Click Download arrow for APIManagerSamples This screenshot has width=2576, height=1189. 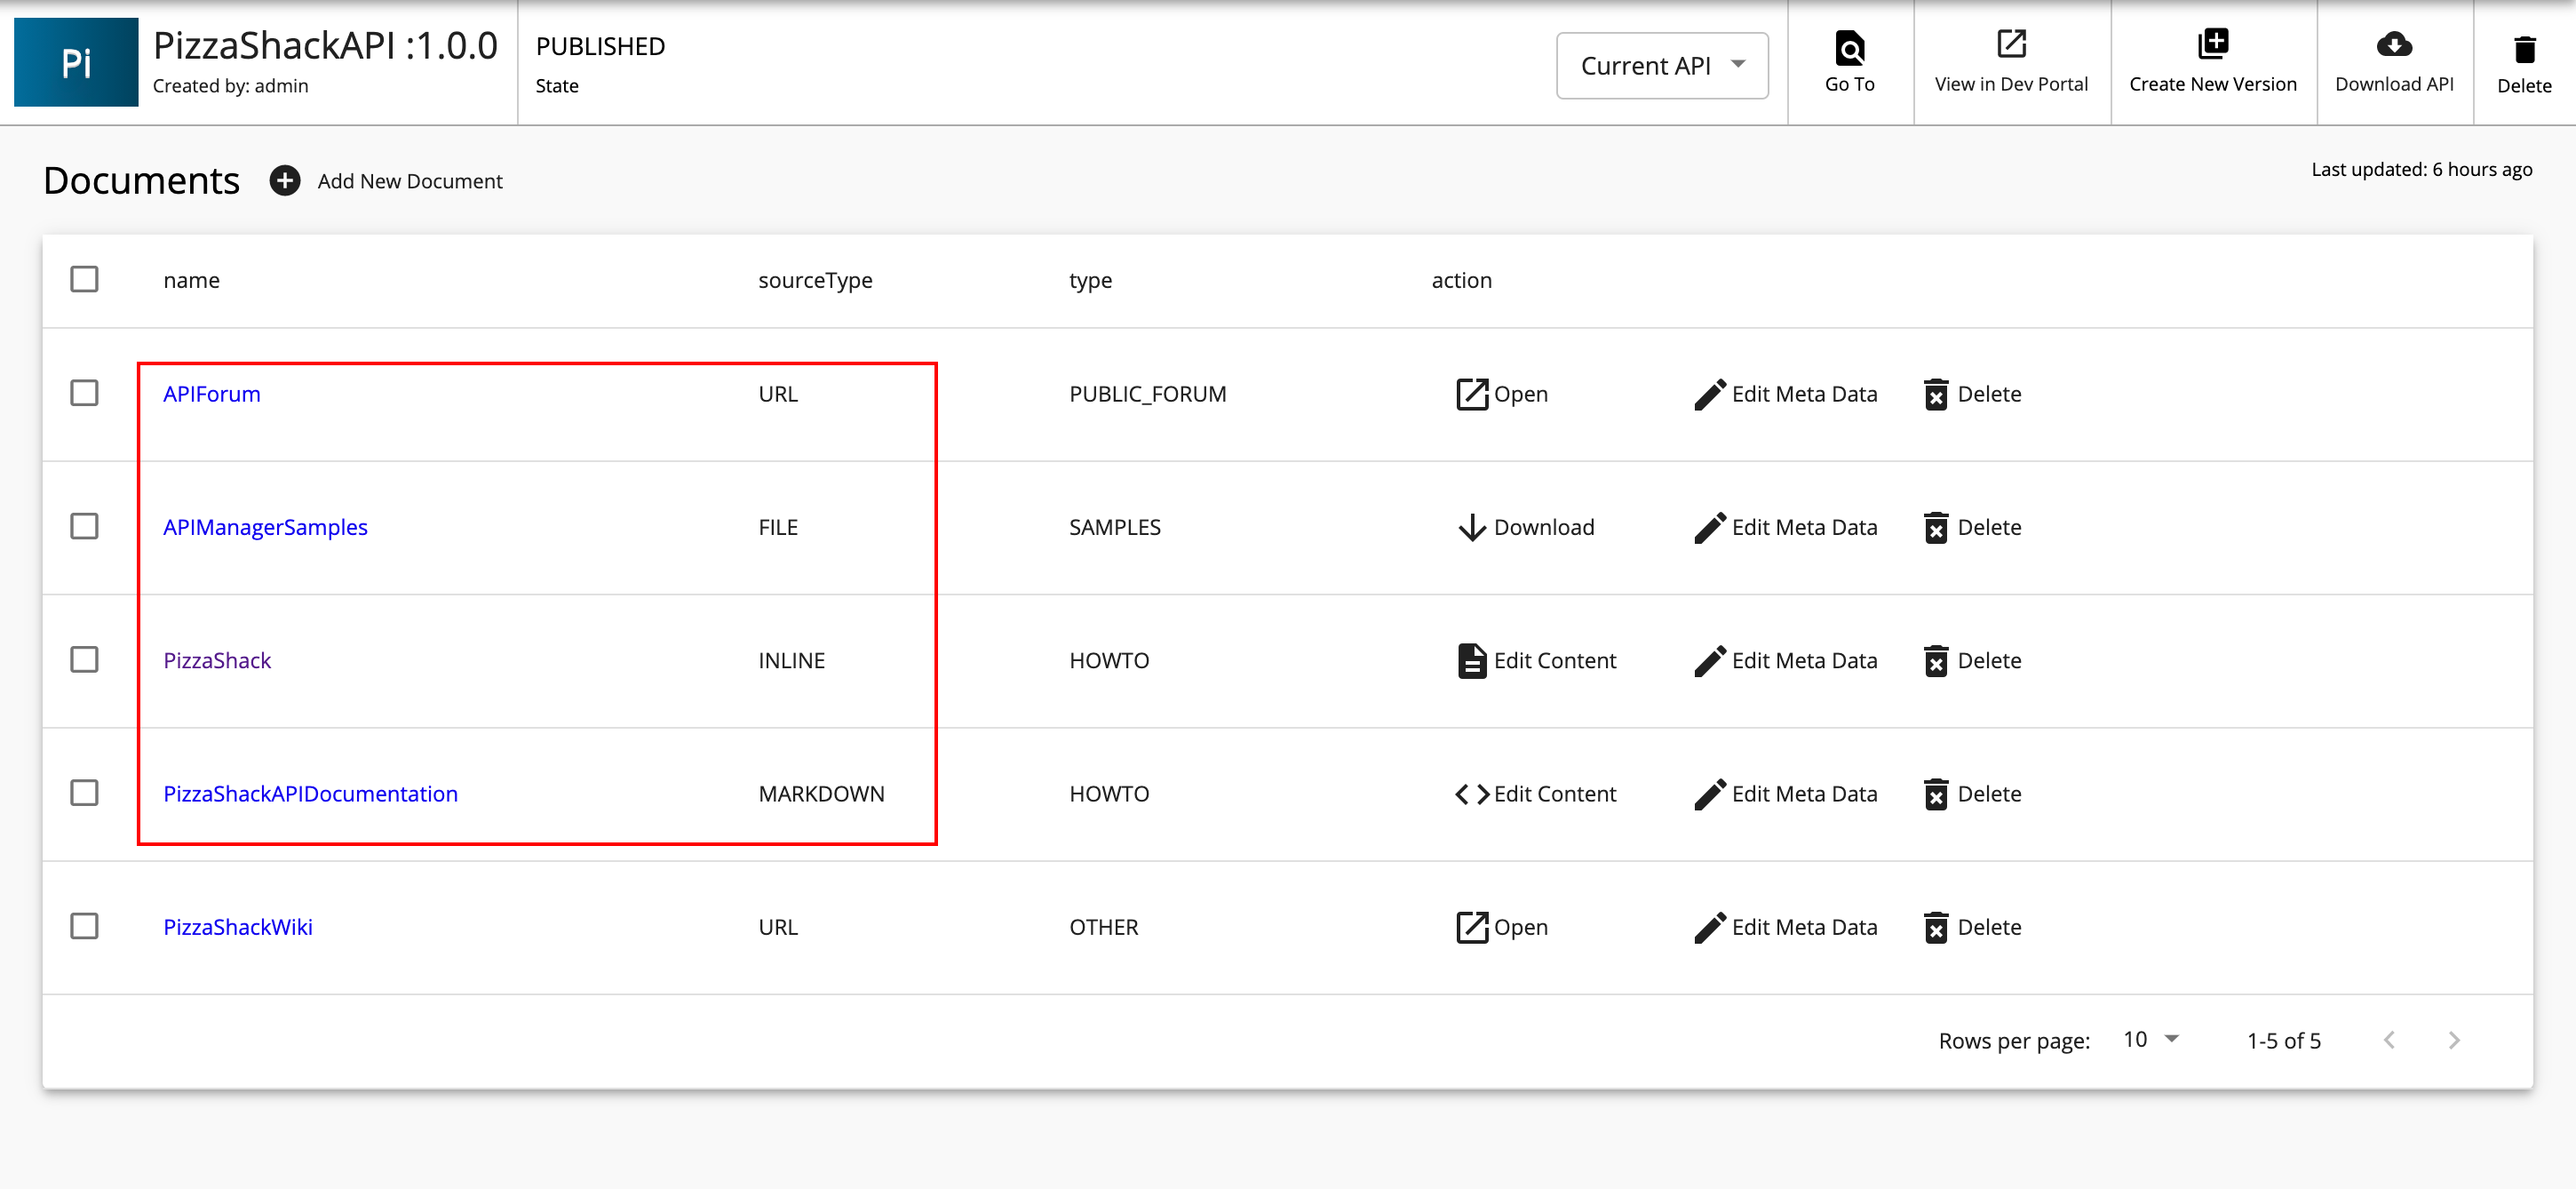click(1471, 527)
